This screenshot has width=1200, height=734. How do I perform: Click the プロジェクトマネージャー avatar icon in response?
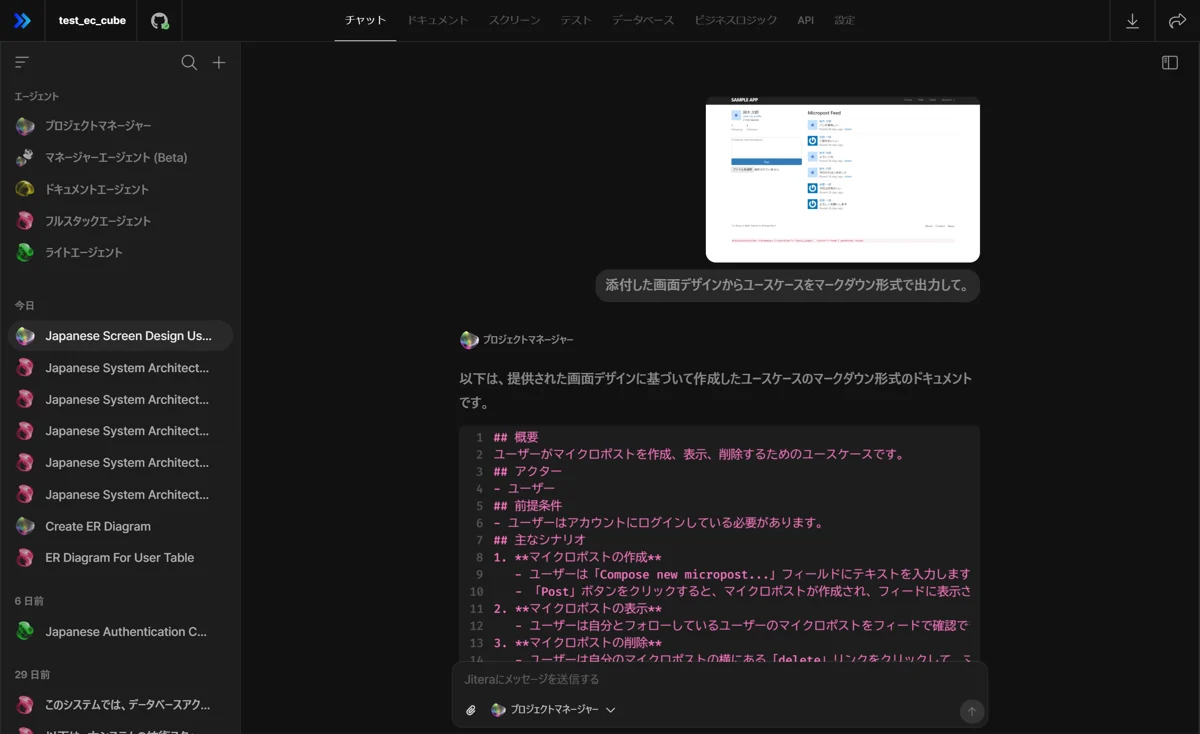(469, 340)
